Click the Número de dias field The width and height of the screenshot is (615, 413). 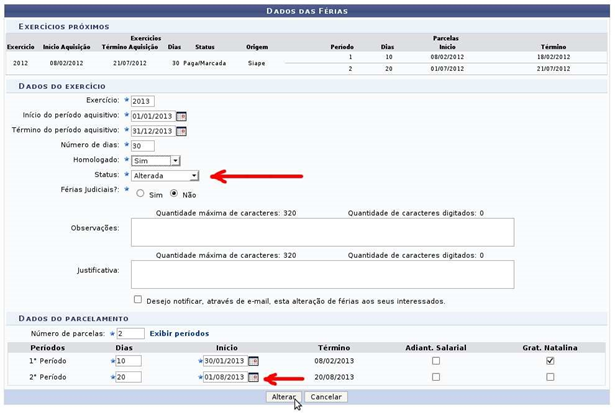[143, 146]
